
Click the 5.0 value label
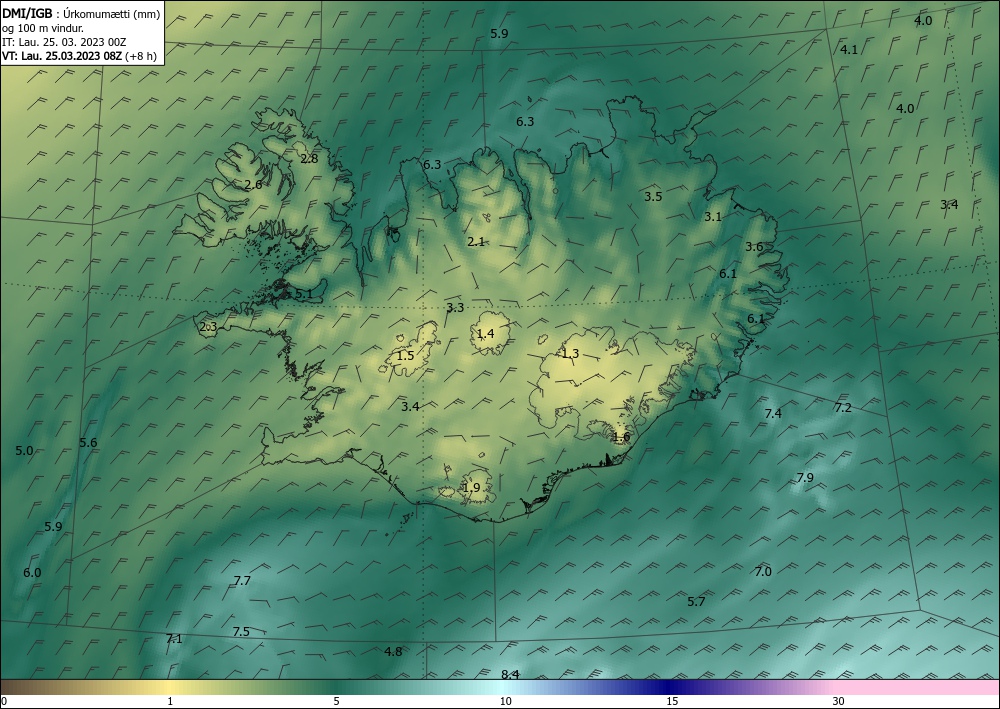point(24,451)
